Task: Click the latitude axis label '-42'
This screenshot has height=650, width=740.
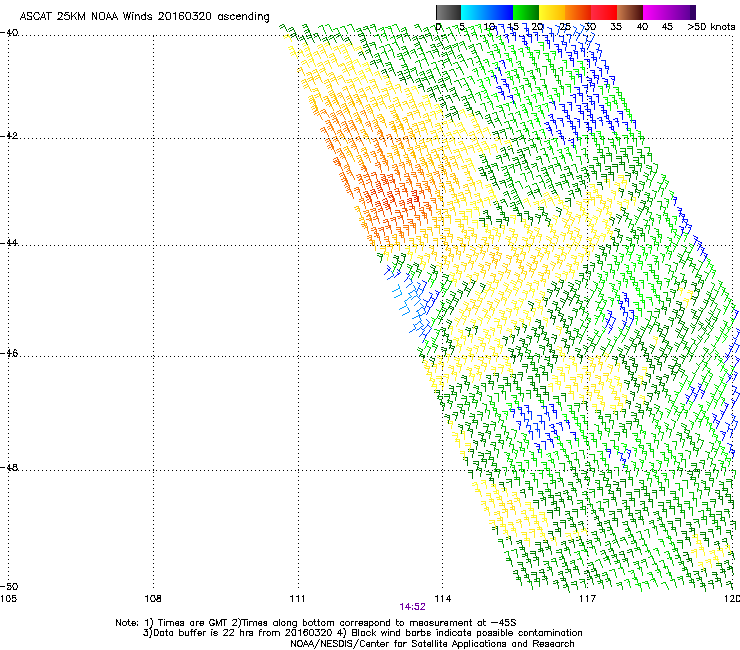Action: 9,136
